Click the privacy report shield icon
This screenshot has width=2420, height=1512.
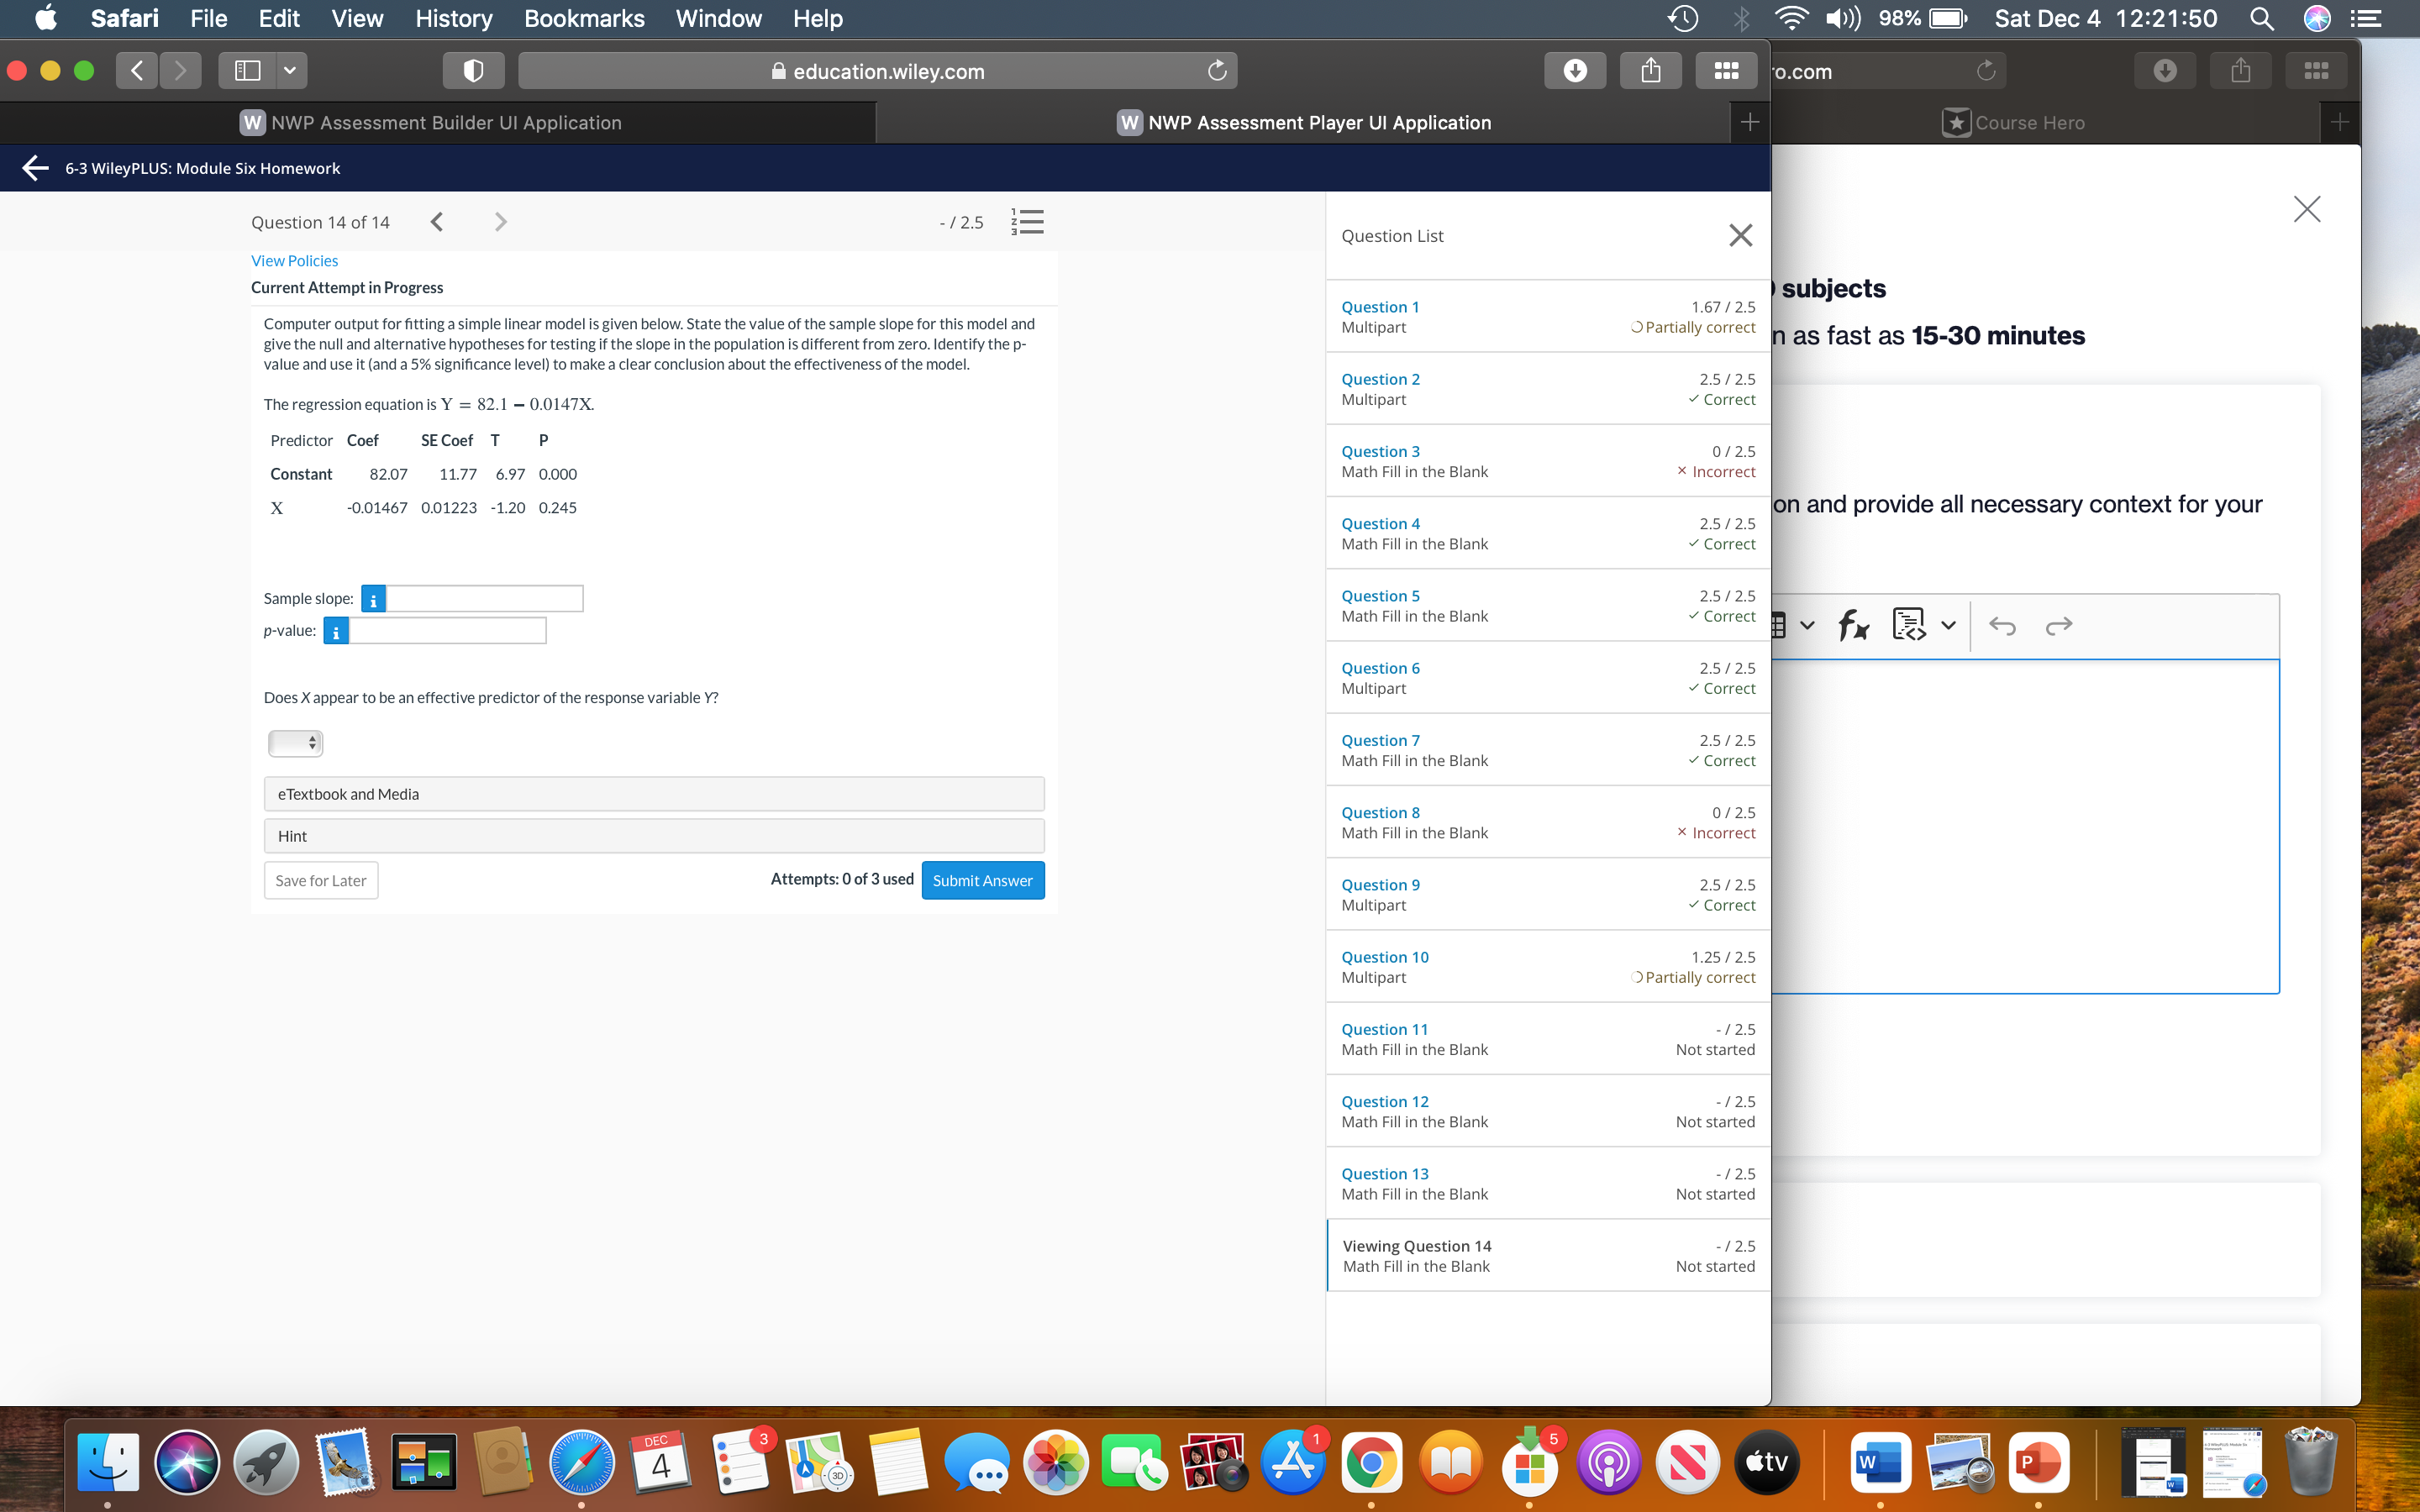coord(473,71)
